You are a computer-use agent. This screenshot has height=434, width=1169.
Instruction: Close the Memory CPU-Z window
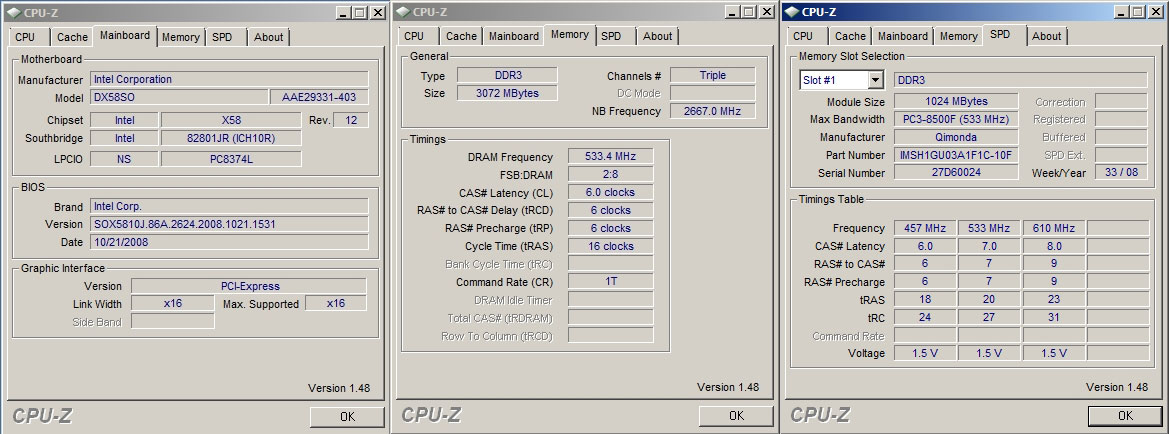coord(766,12)
